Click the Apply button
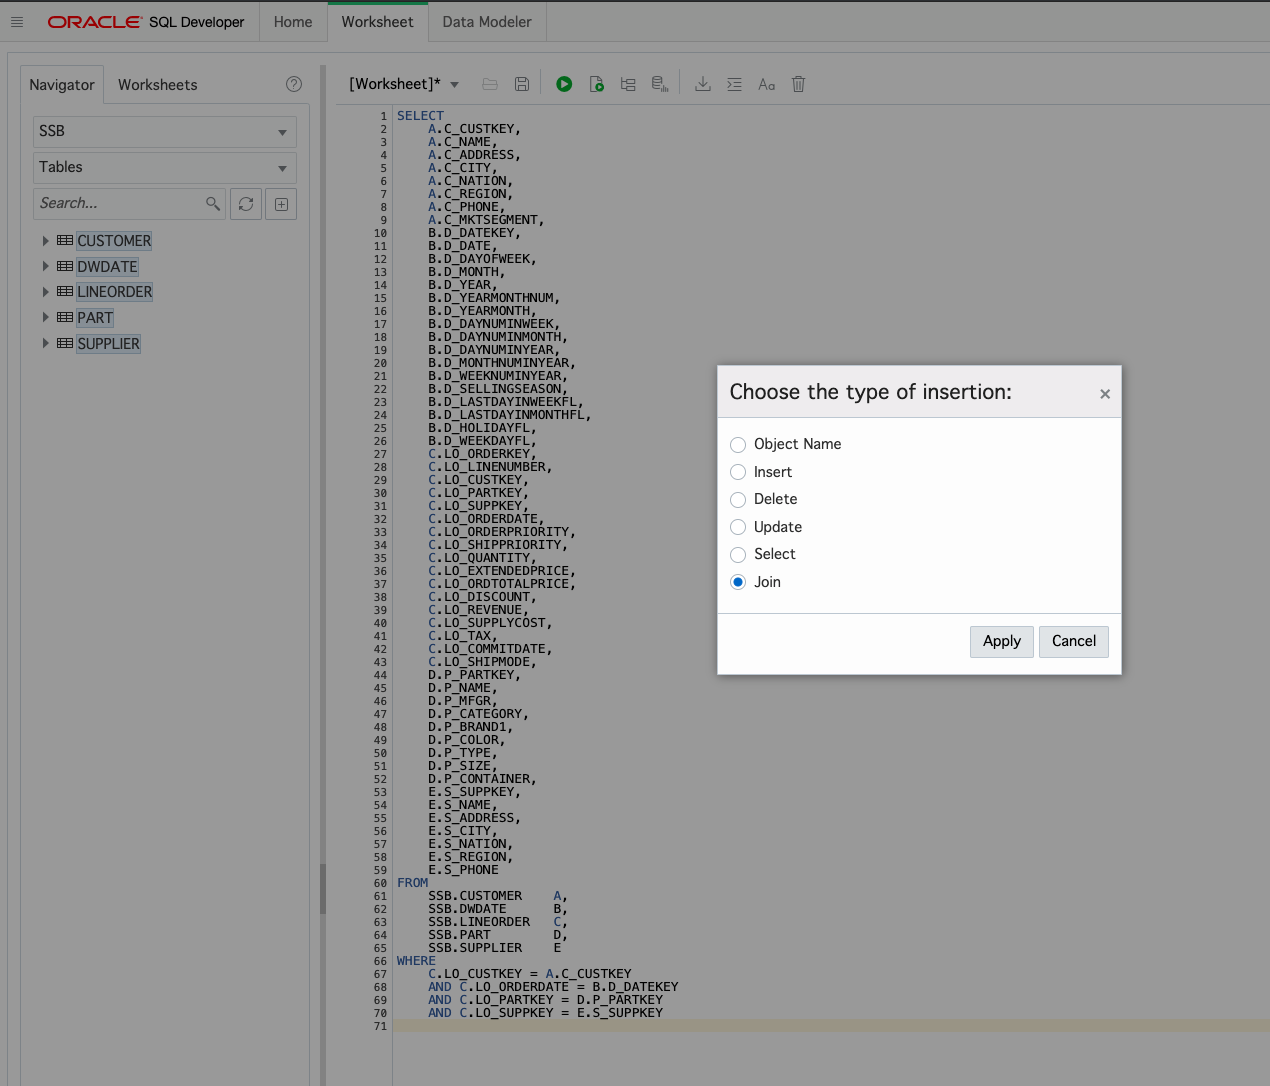This screenshot has width=1270, height=1086. (1002, 641)
